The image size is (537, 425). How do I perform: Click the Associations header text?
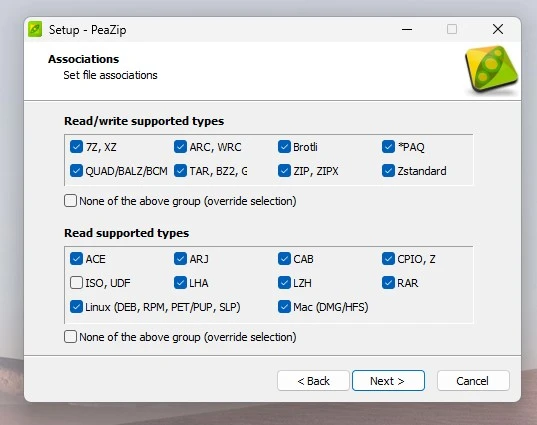click(x=84, y=59)
